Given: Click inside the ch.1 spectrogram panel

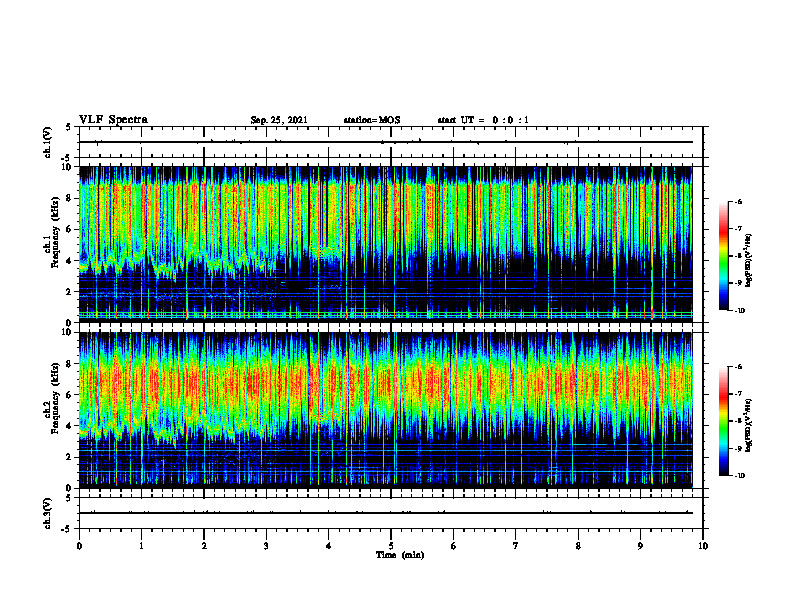Looking at the screenshot, I should pyautogui.click(x=386, y=244).
